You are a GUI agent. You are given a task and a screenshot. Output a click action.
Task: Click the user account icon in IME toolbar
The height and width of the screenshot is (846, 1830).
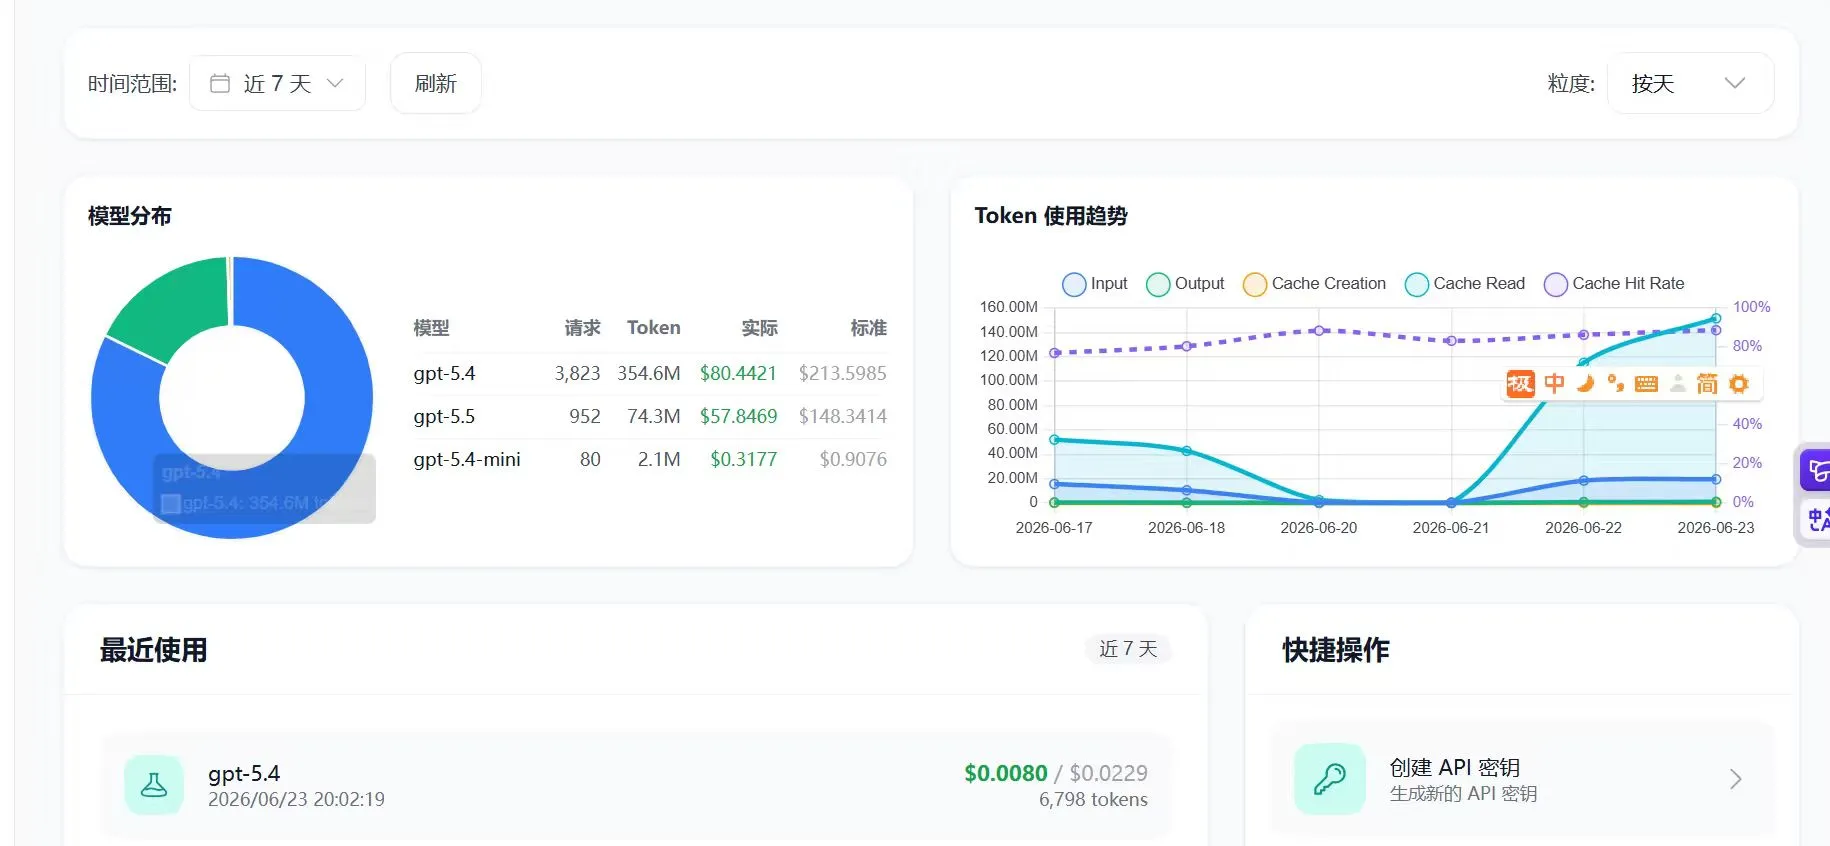coord(1678,384)
